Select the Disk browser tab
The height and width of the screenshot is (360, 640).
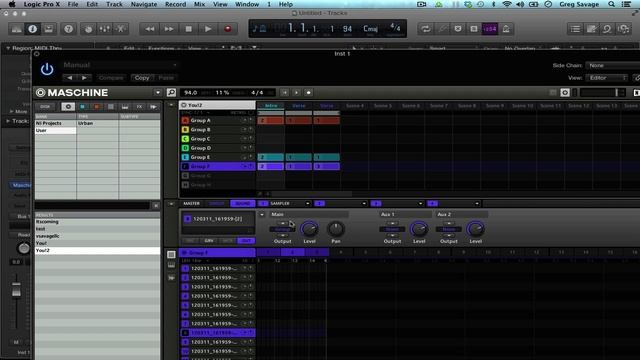tap(45, 107)
